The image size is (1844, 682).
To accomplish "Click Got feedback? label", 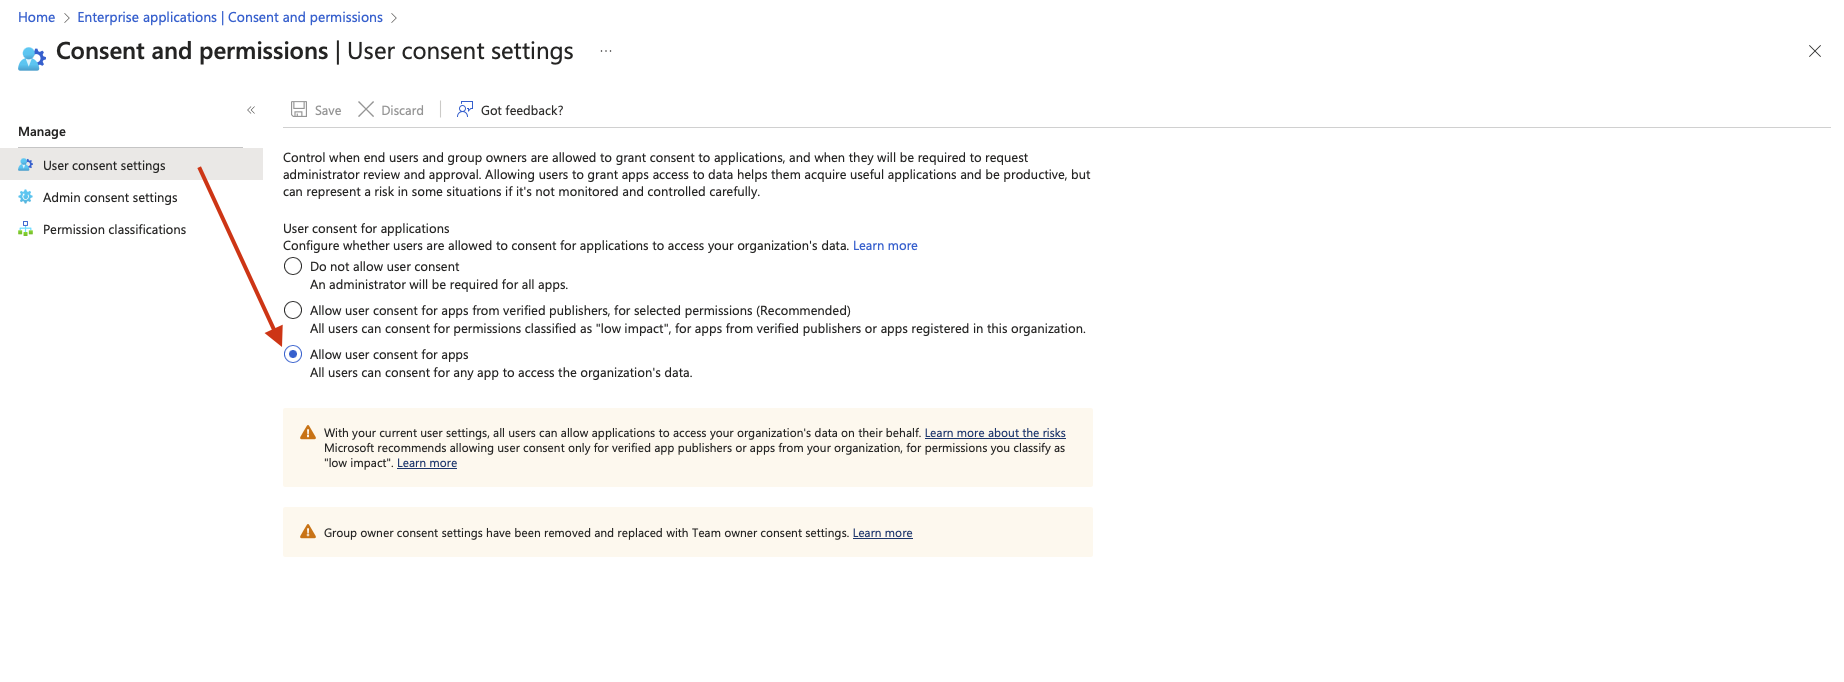I will 522,110.
